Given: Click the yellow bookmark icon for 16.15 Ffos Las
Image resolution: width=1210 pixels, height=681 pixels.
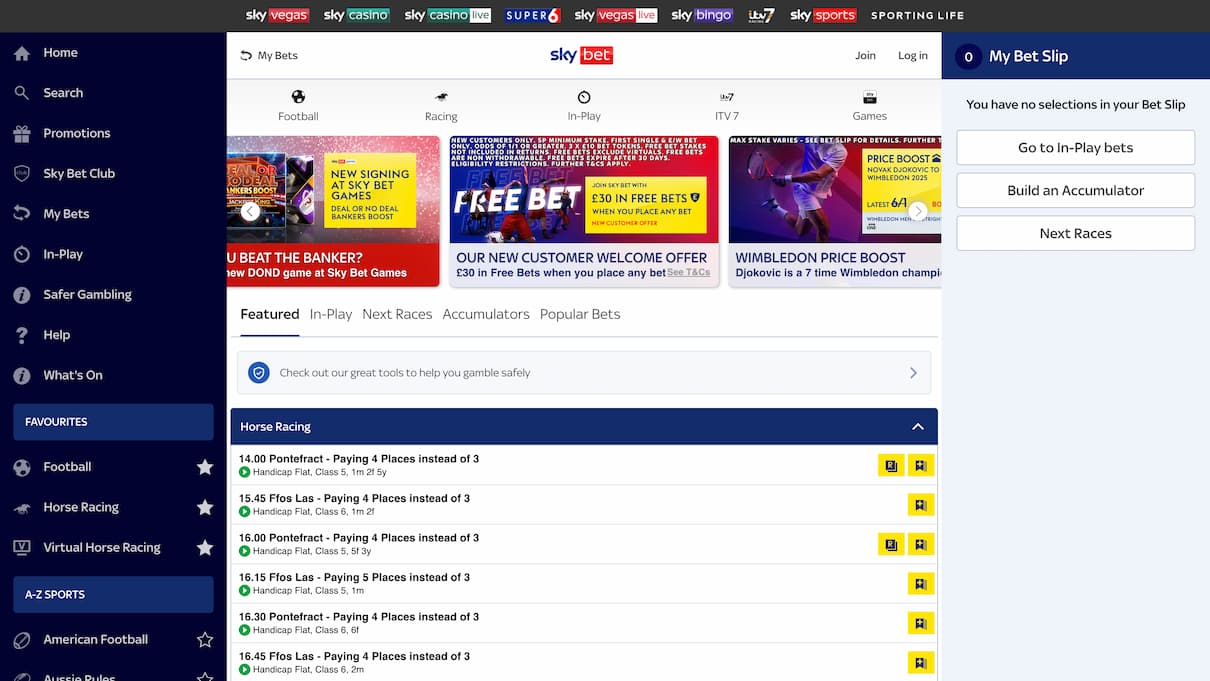Looking at the screenshot, I should point(921,584).
